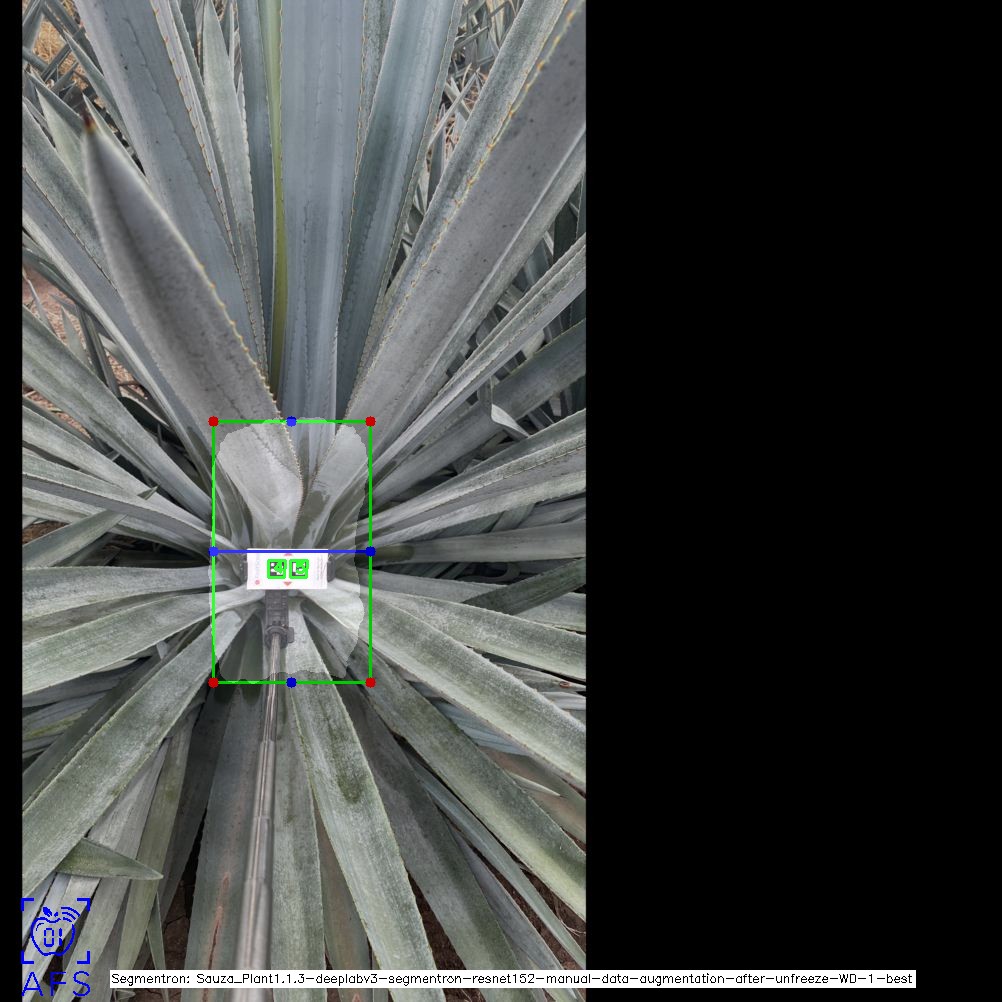
Task: Select the bottom-left red corner handle
Action: point(213,682)
